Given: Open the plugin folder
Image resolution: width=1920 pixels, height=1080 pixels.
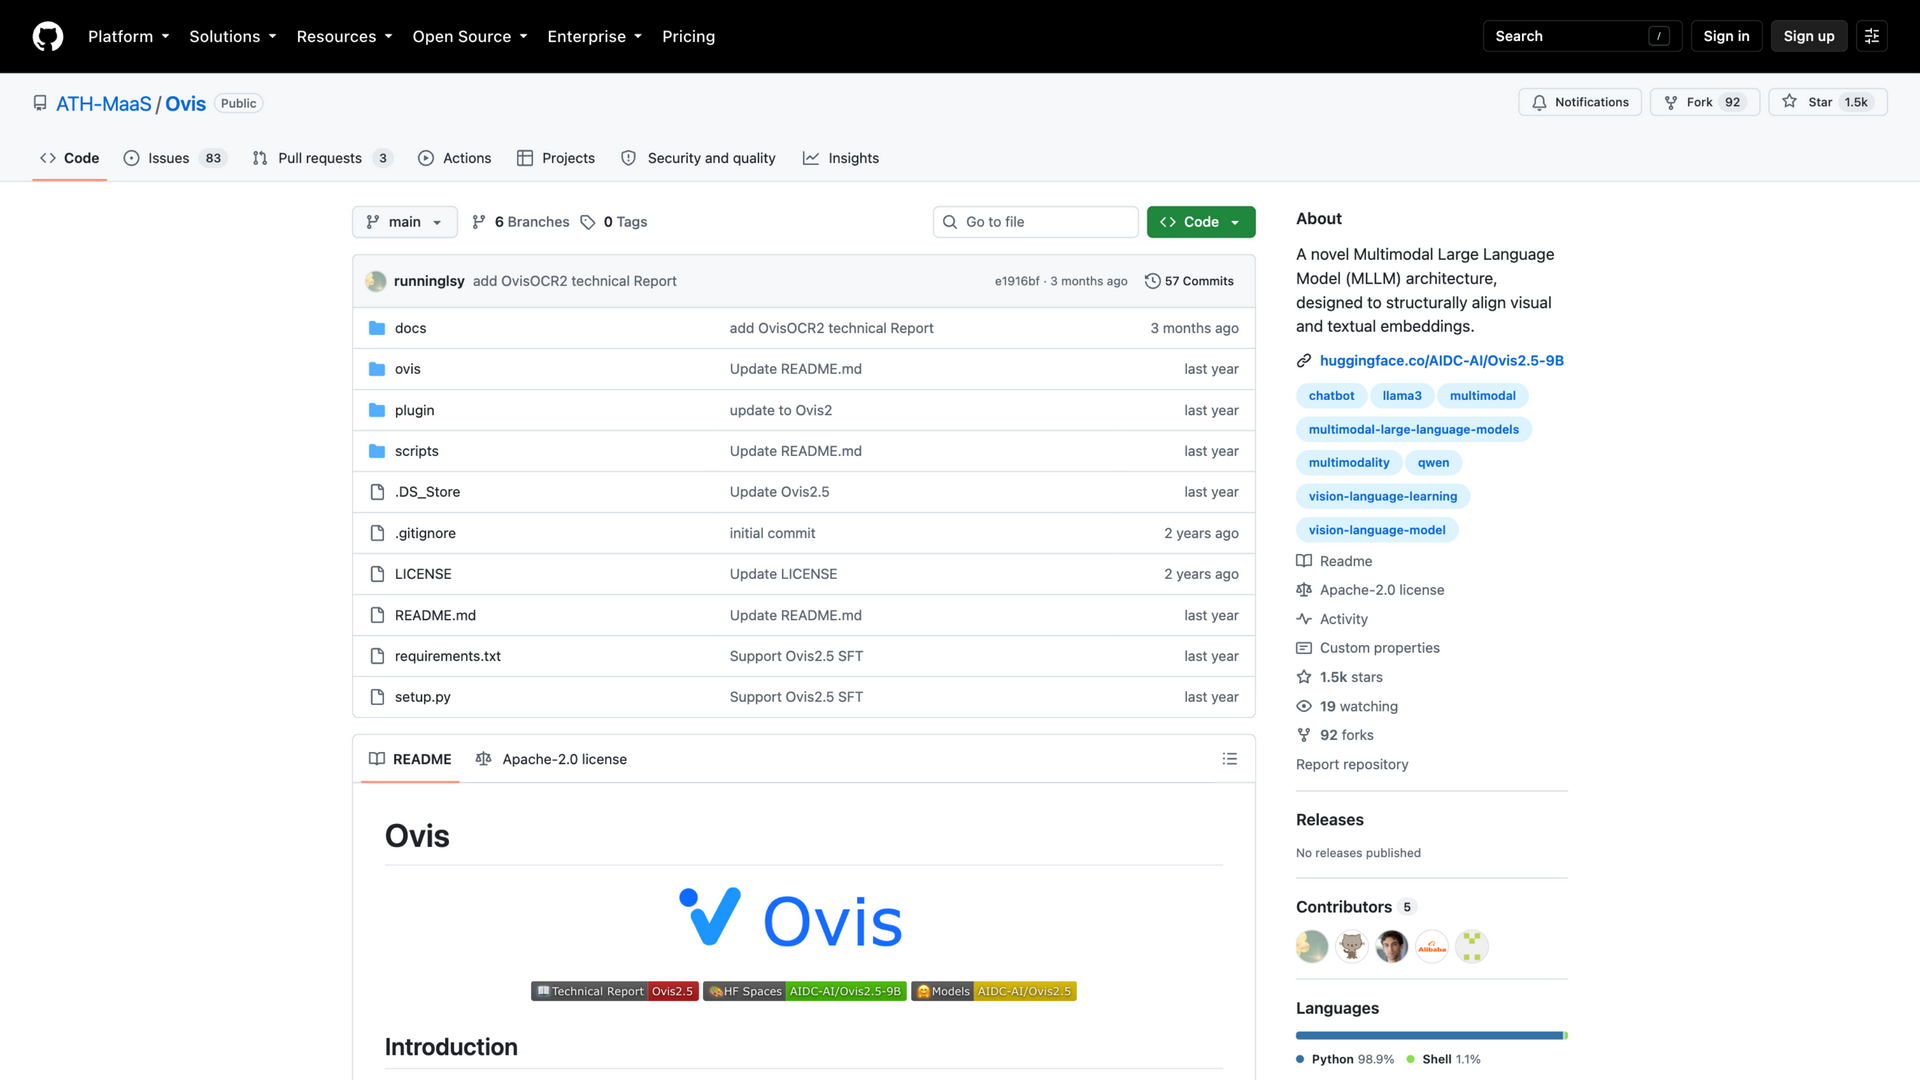Looking at the screenshot, I should tap(414, 410).
